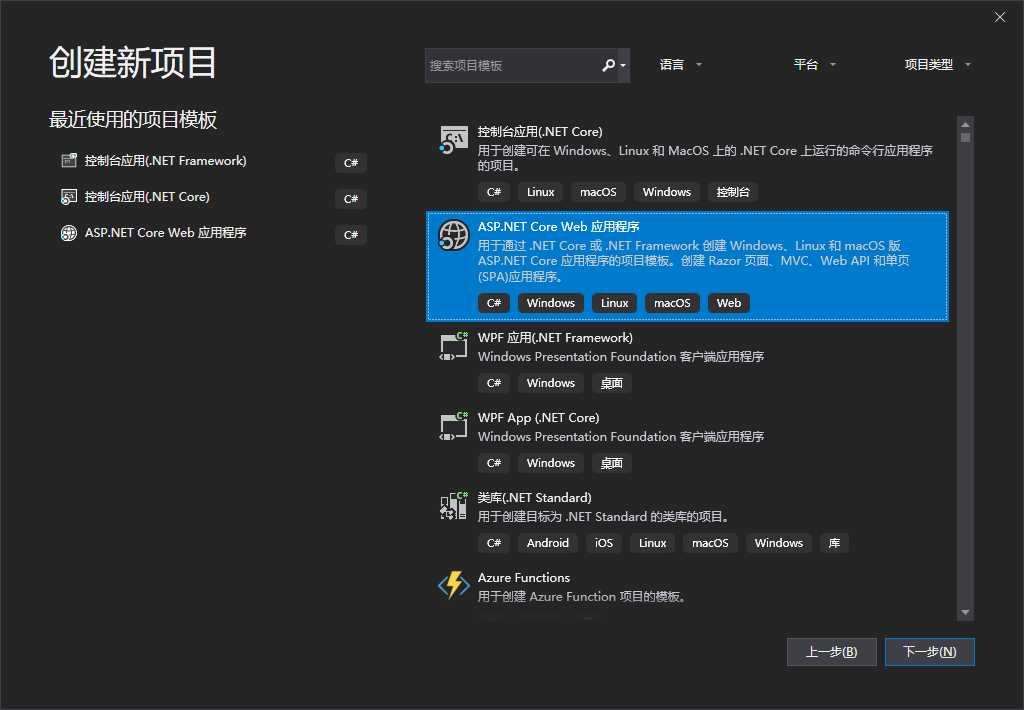Click the 桌面 tag under WPF 应用(.NET Framework)
This screenshot has height=710, width=1024.
[x=611, y=383]
